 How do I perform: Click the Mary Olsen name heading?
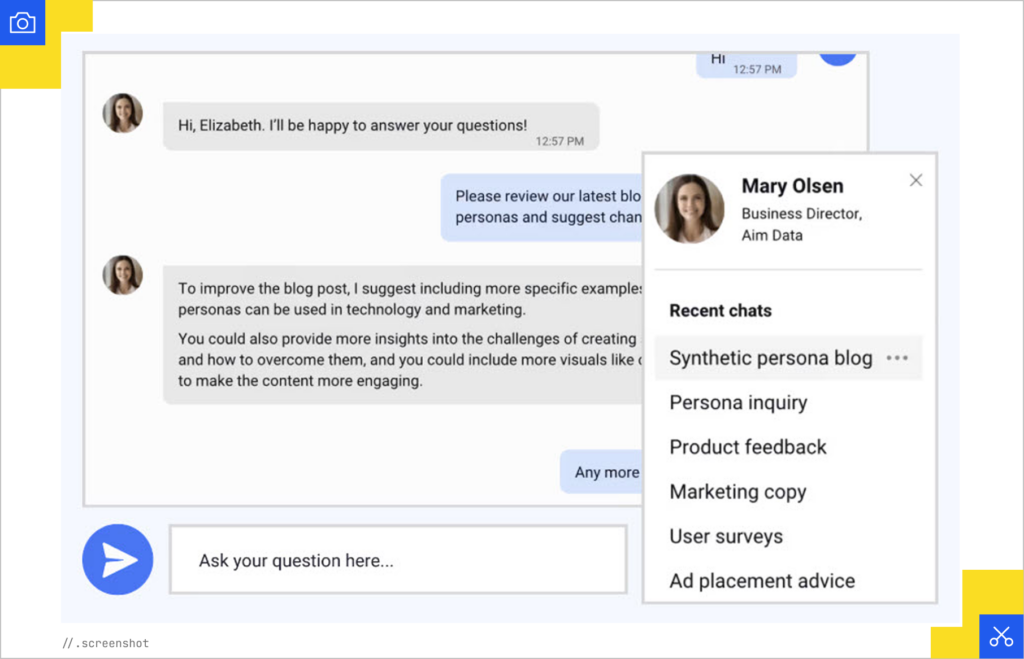point(792,186)
